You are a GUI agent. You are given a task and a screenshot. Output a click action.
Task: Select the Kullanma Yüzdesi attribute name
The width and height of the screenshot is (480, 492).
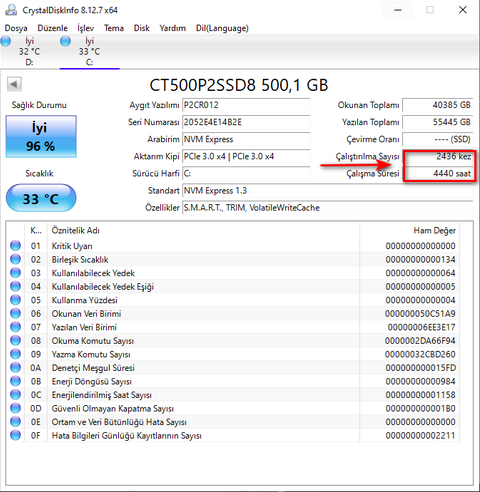coord(84,300)
